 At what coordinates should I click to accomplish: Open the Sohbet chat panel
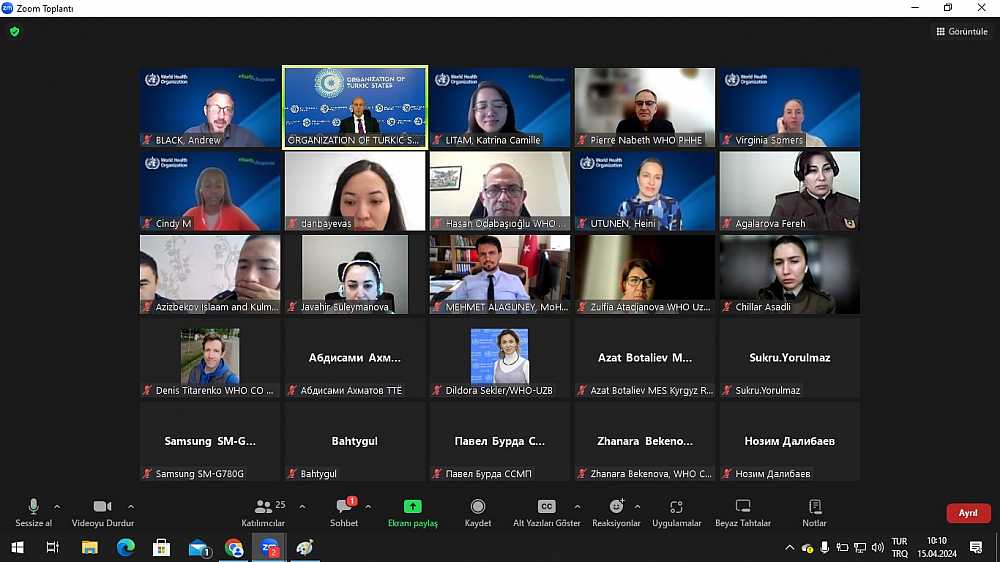coord(344,512)
